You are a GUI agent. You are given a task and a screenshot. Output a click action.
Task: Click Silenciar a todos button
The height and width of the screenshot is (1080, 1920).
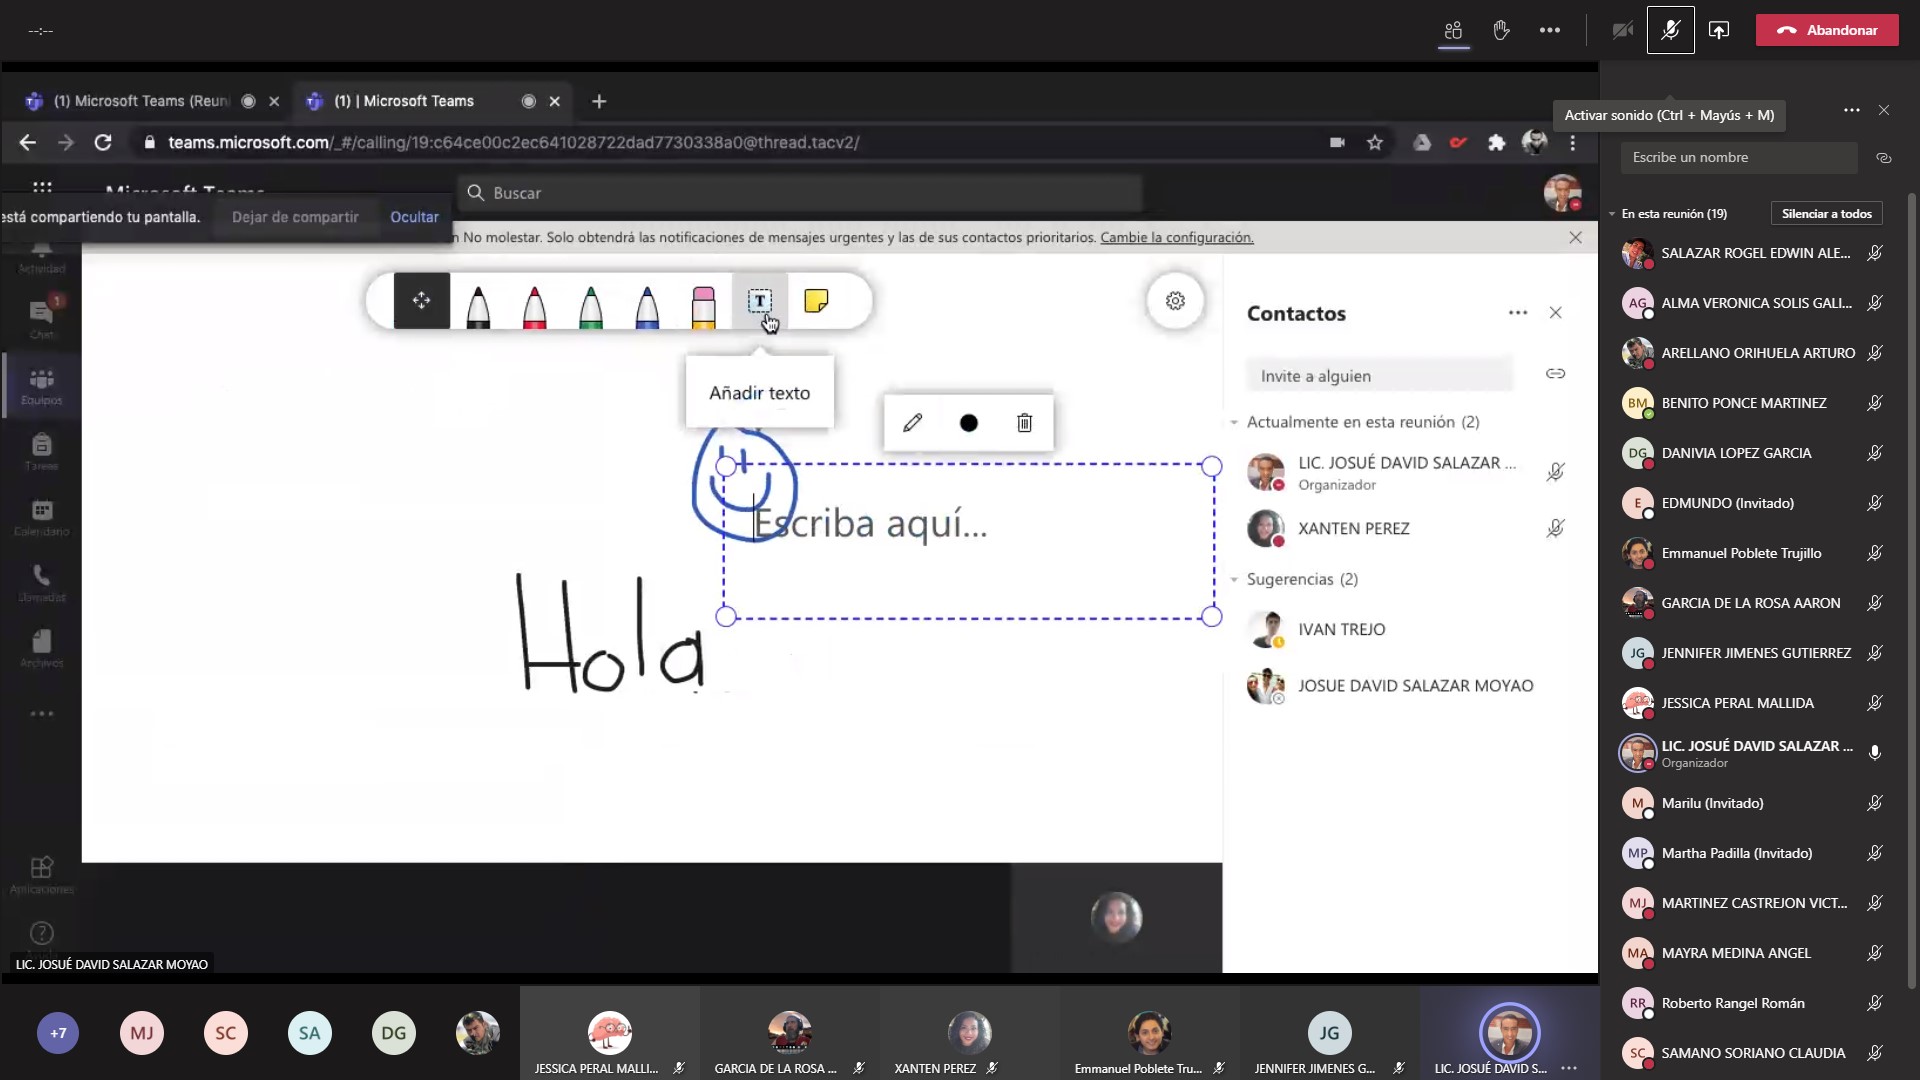1826,214
